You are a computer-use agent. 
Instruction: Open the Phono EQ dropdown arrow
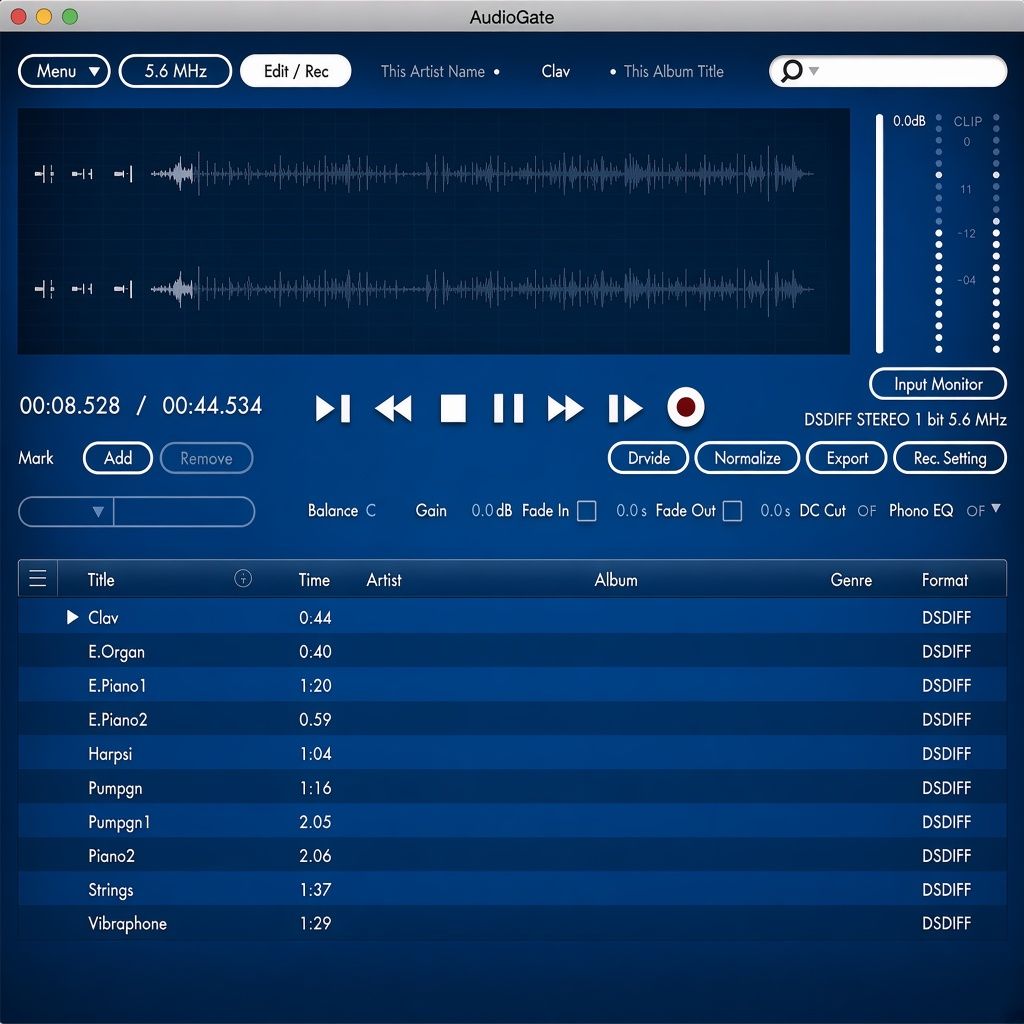pyautogui.click(x=996, y=508)
